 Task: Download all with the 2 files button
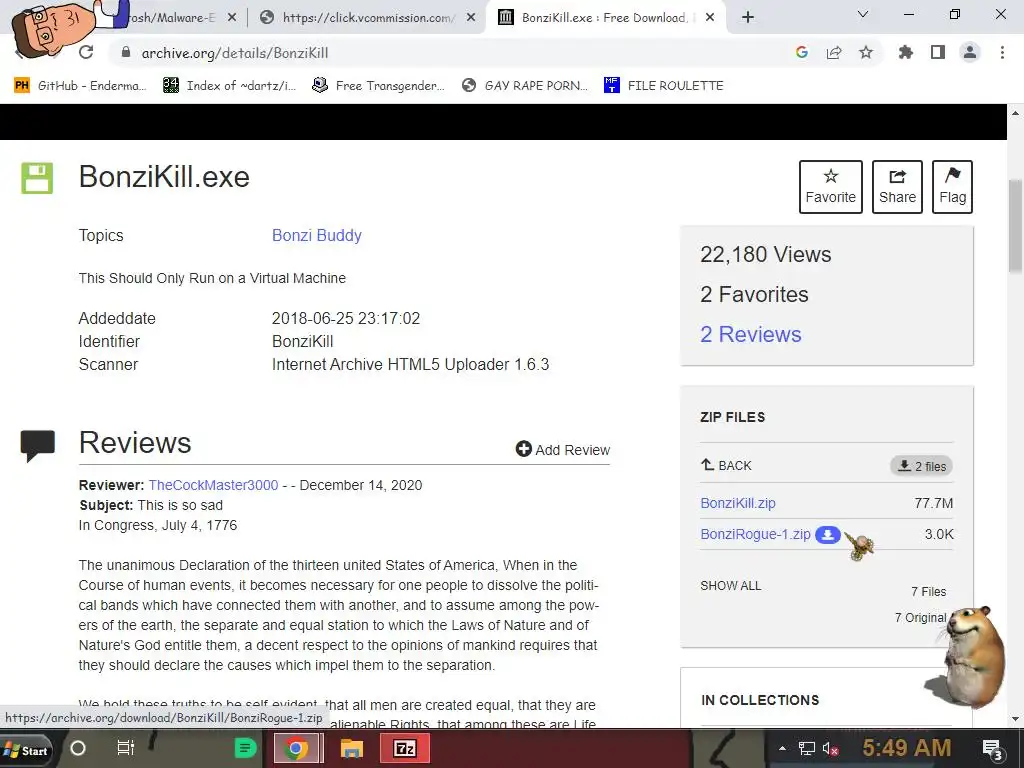921,466
